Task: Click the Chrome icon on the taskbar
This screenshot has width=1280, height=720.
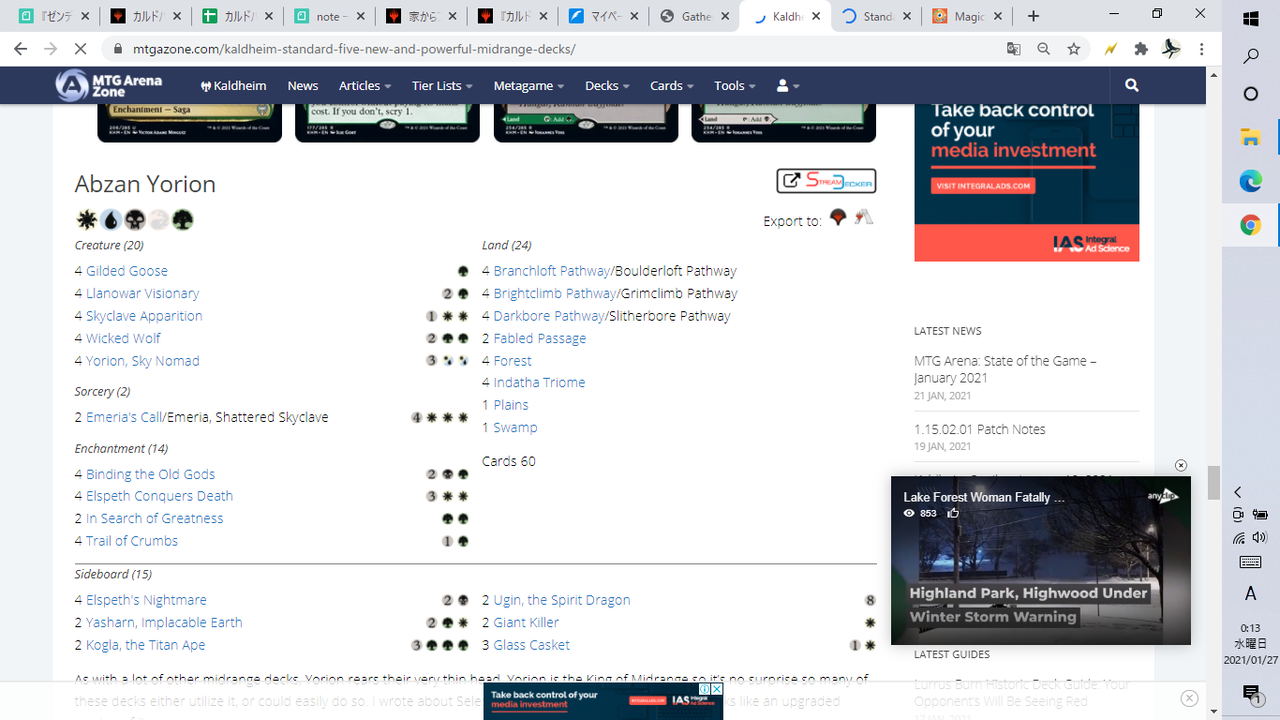Action: (1250, 226)
